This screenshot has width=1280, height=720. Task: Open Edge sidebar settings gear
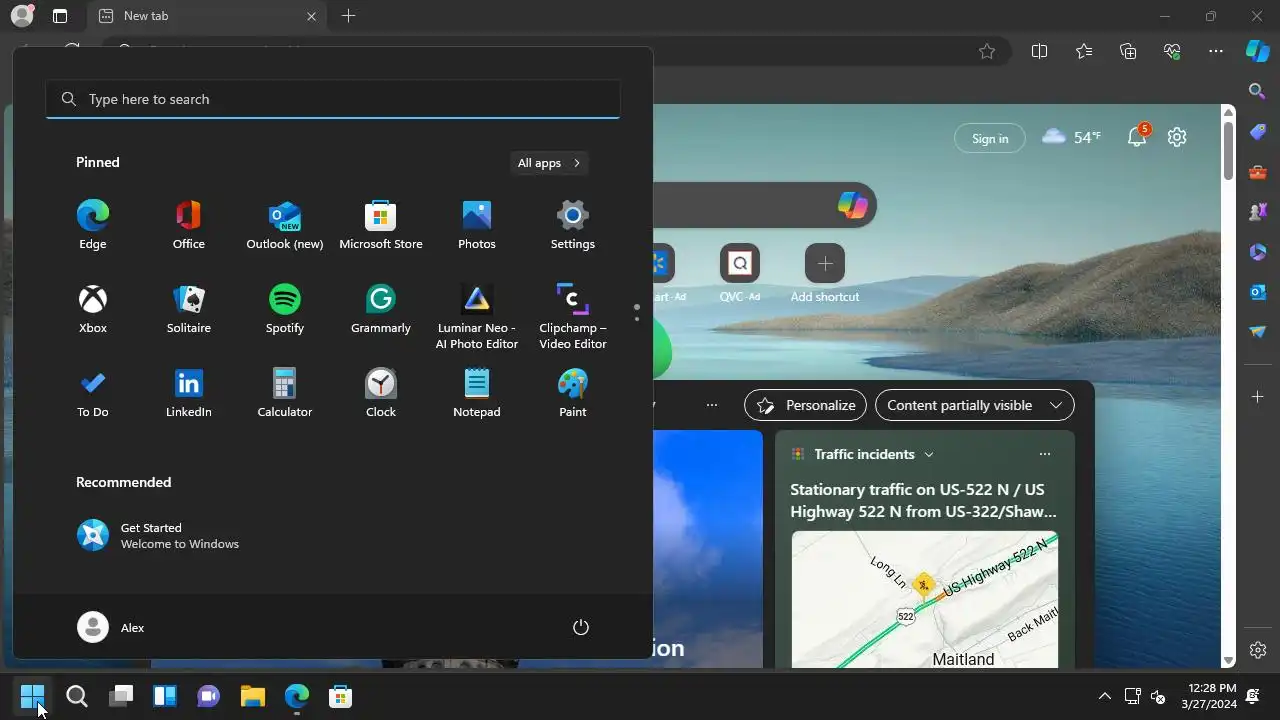point(1258,650)
